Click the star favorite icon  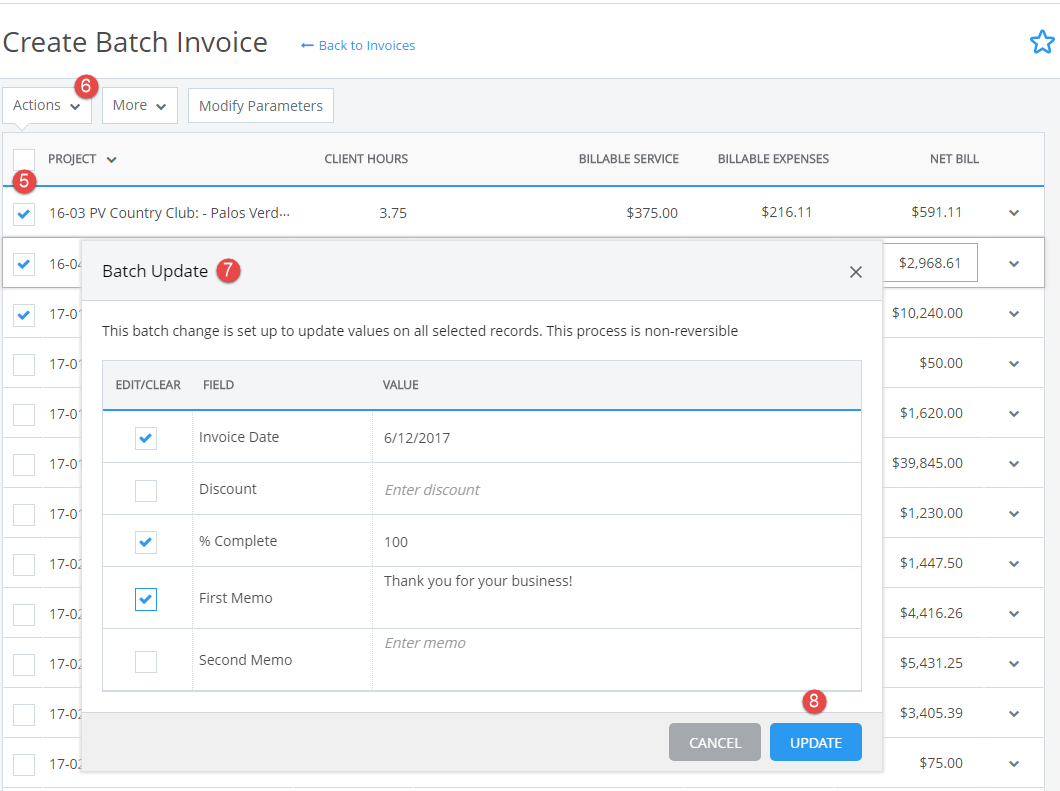[x=1042, y=42]
